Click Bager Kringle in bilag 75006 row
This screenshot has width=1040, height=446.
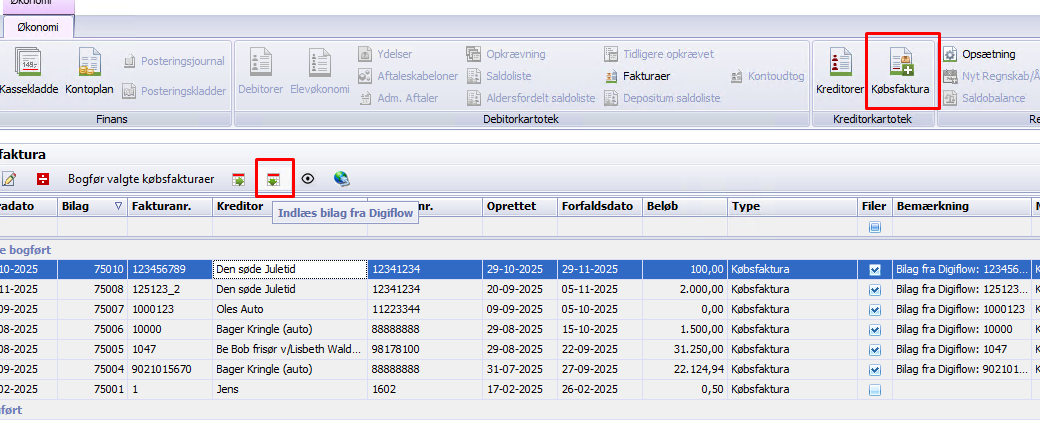290,330
